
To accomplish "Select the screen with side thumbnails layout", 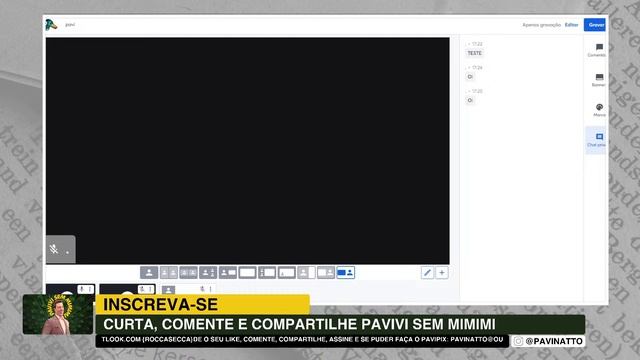I will coord(267,273).
